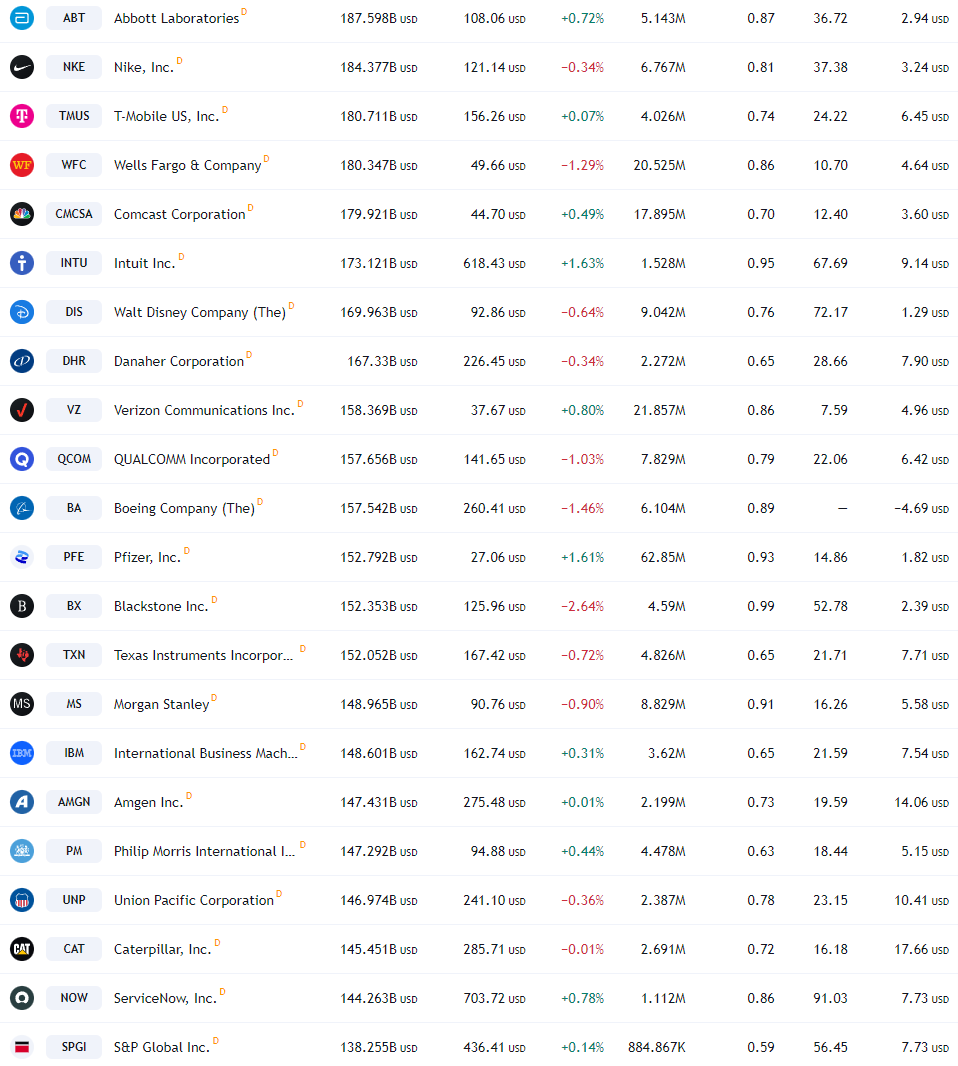
Task: Click the D superscript beside Morgan Stanley
Action: (x=213, y=698)
